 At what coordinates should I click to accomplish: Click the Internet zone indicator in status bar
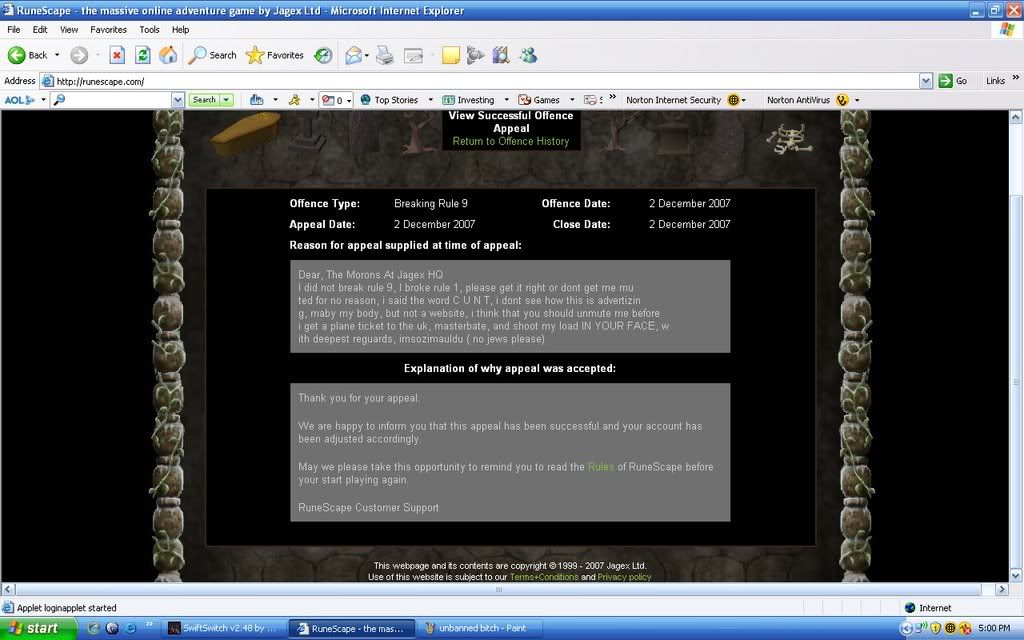(927, 608)
